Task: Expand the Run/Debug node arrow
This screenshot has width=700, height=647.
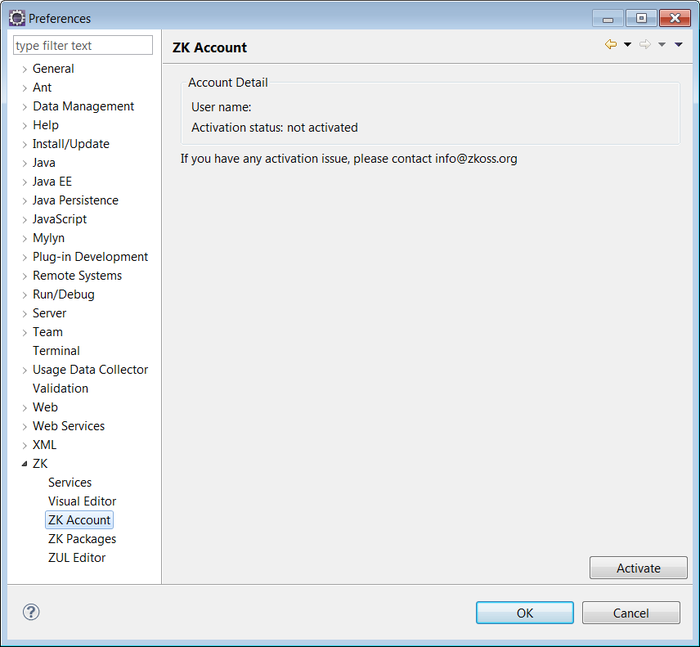Action: coord(25,295)
